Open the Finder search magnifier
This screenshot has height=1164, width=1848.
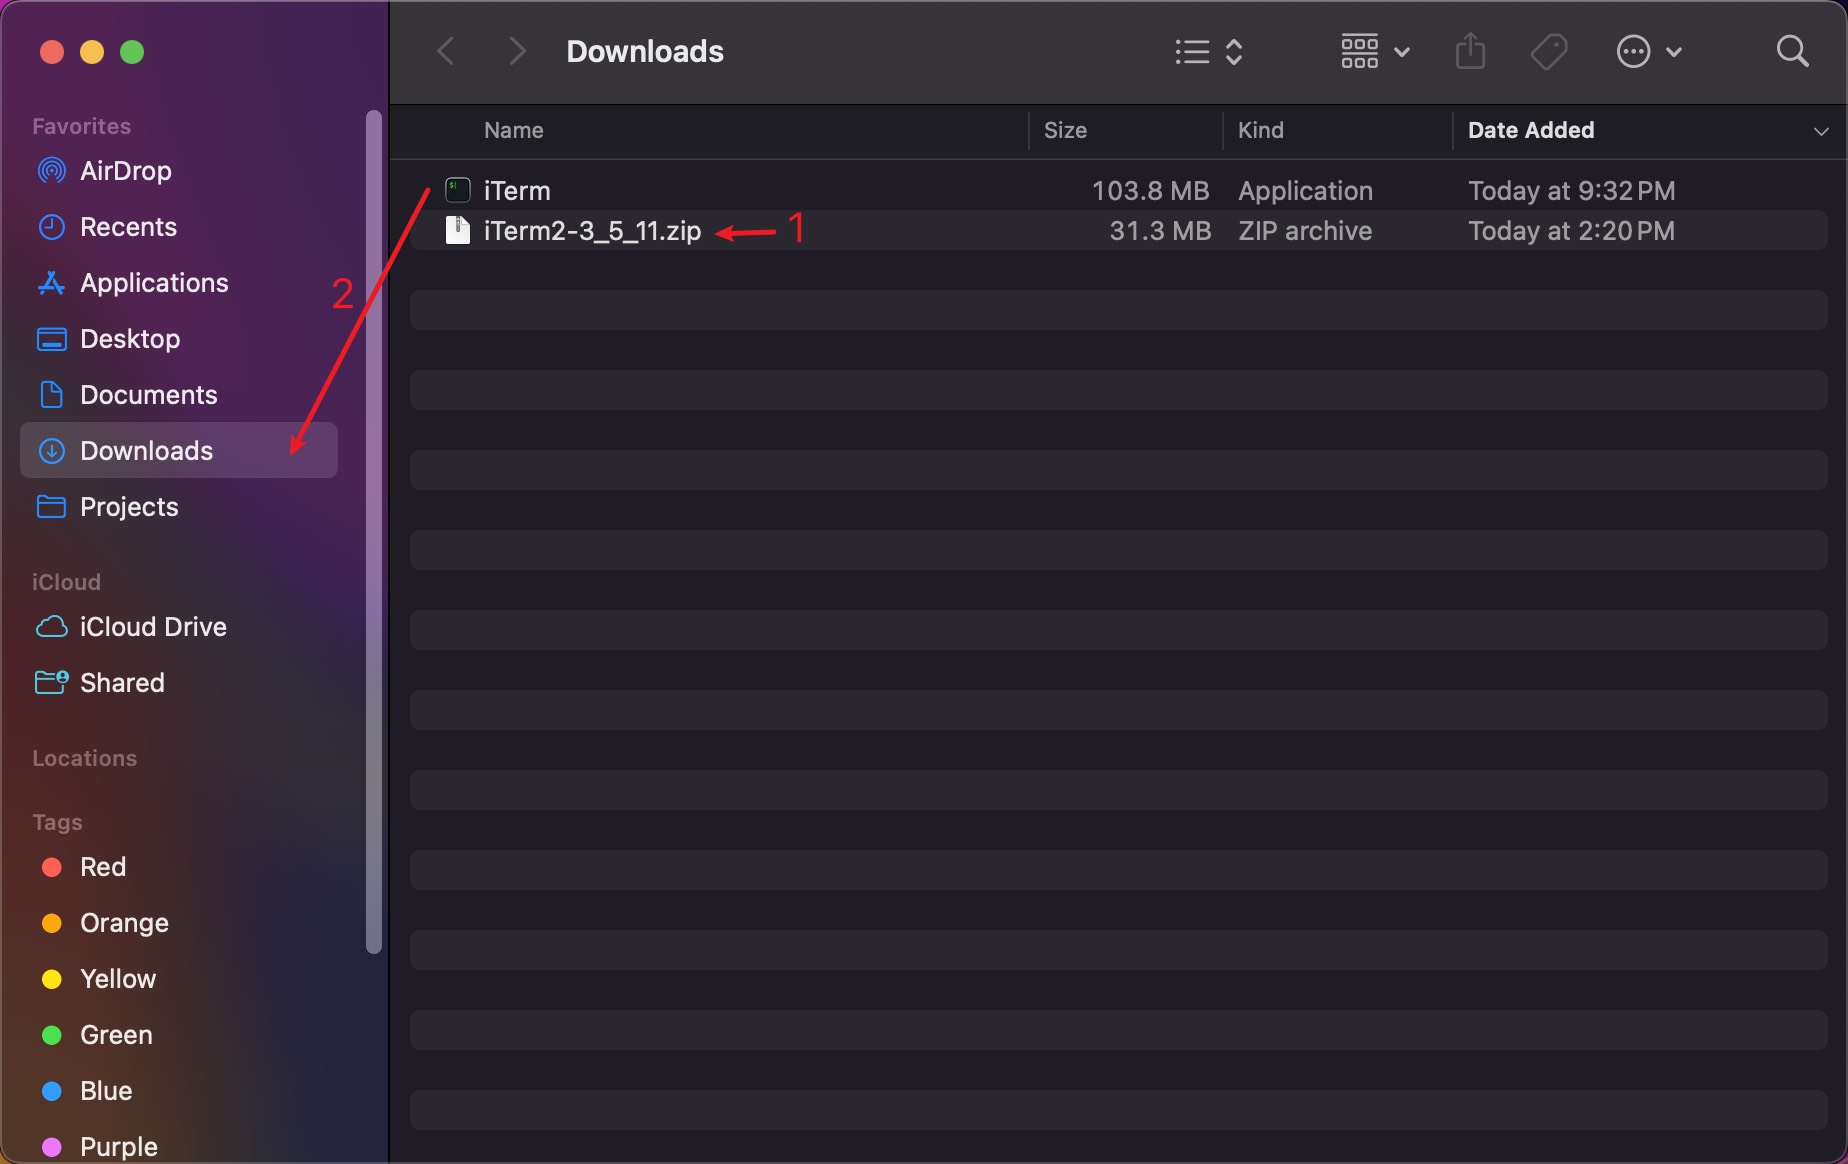[x=1792, y=51]
